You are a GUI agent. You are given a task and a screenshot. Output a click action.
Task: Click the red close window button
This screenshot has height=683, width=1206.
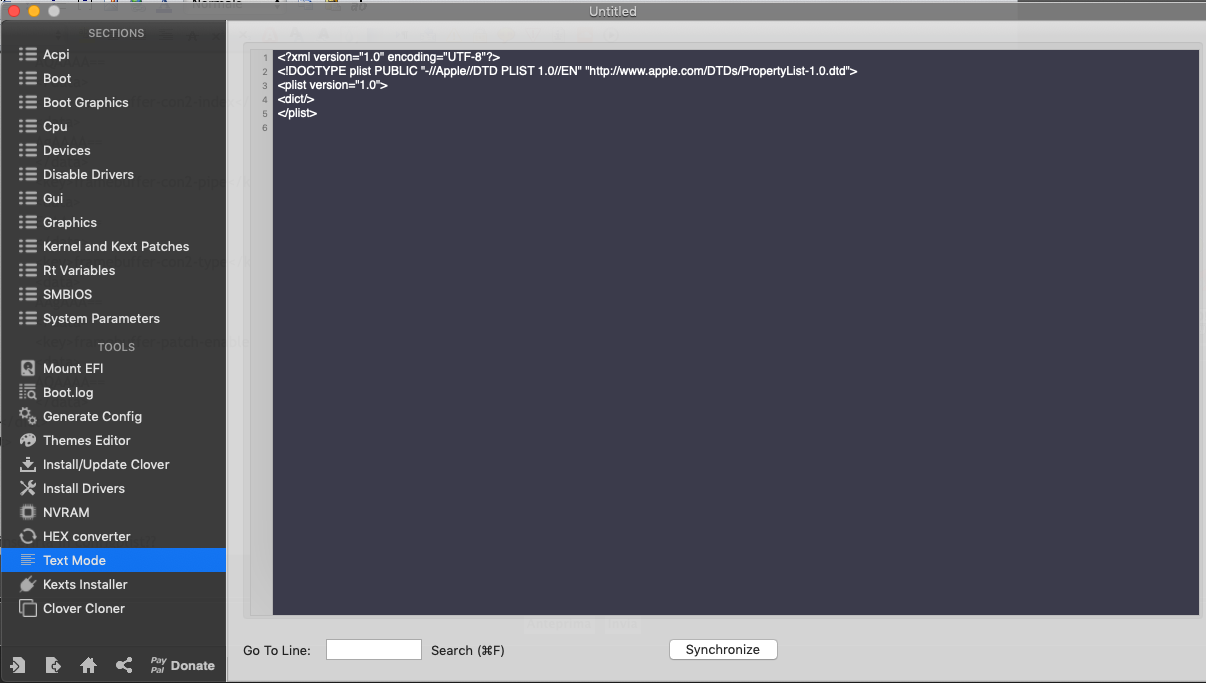pyautogui.click(x=14, y=11)
